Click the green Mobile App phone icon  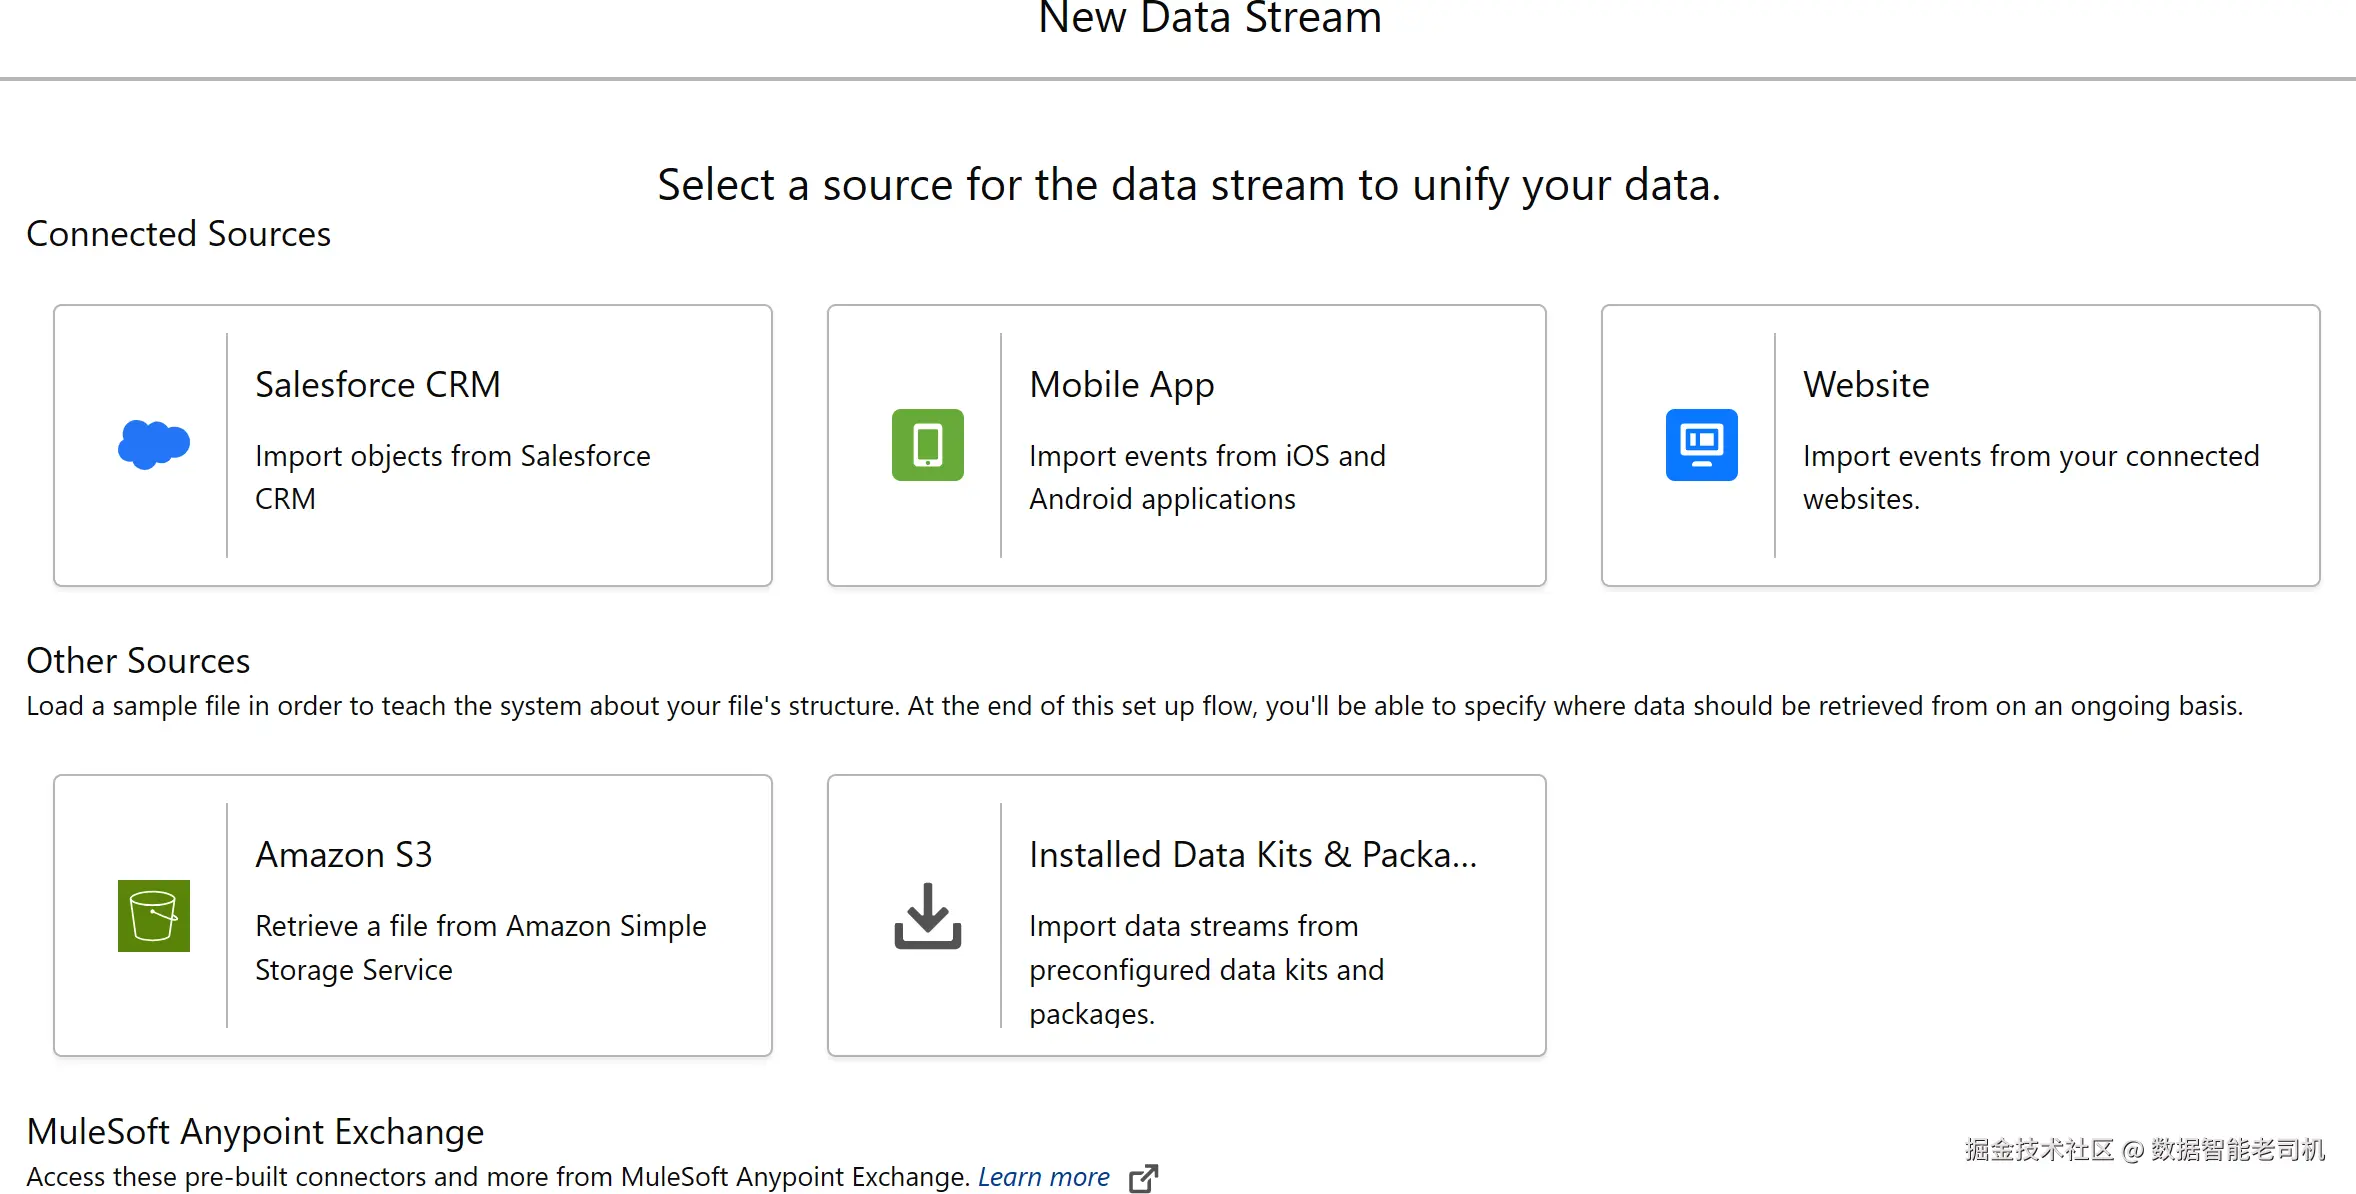pyautogui.click(x=927, y=445)
